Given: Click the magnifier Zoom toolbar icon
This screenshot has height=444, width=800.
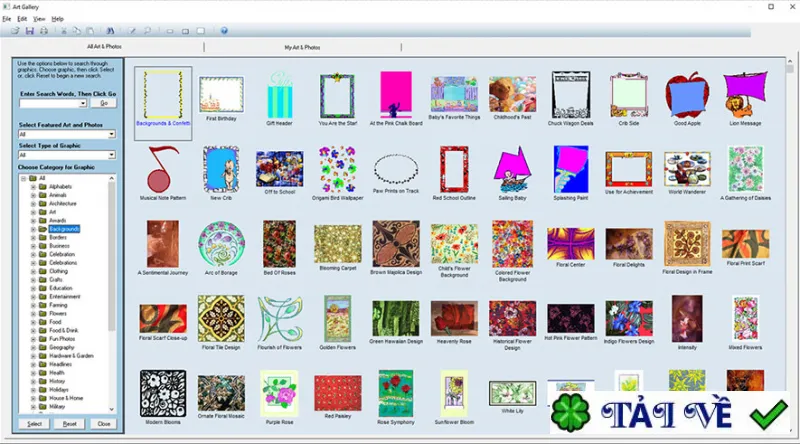Looking at the screenshot, I should (147, 31).
